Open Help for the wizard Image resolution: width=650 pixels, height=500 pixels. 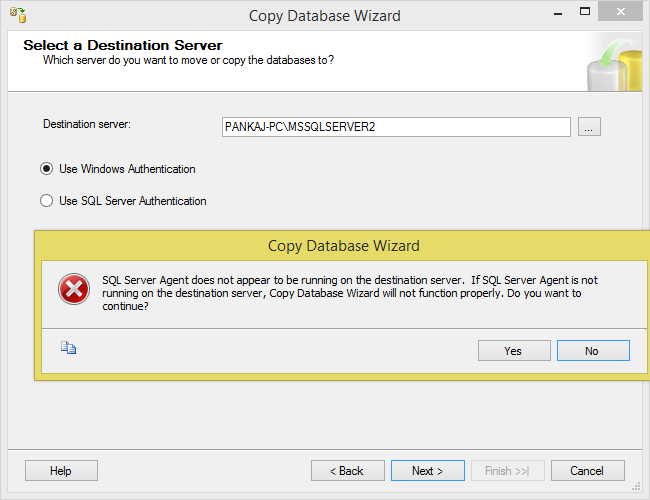[x=61, y=471]
